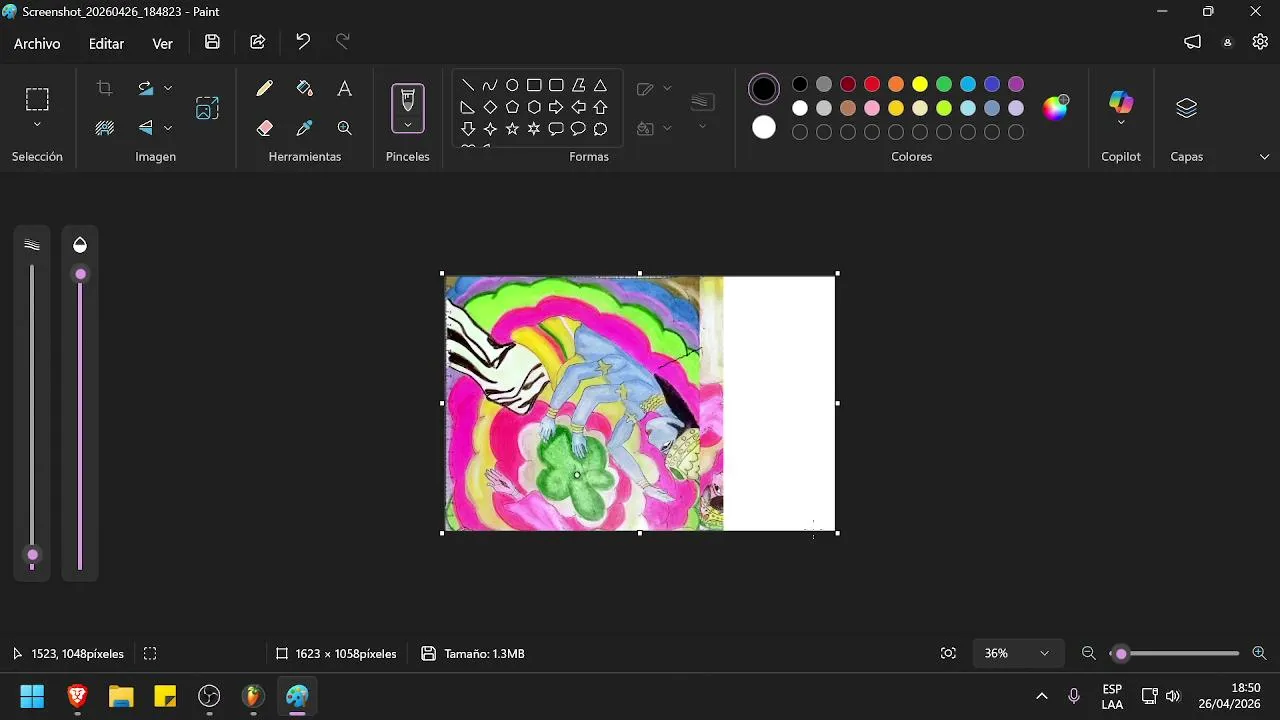
Task: Select the Text tool
Action: pos(344,88)
